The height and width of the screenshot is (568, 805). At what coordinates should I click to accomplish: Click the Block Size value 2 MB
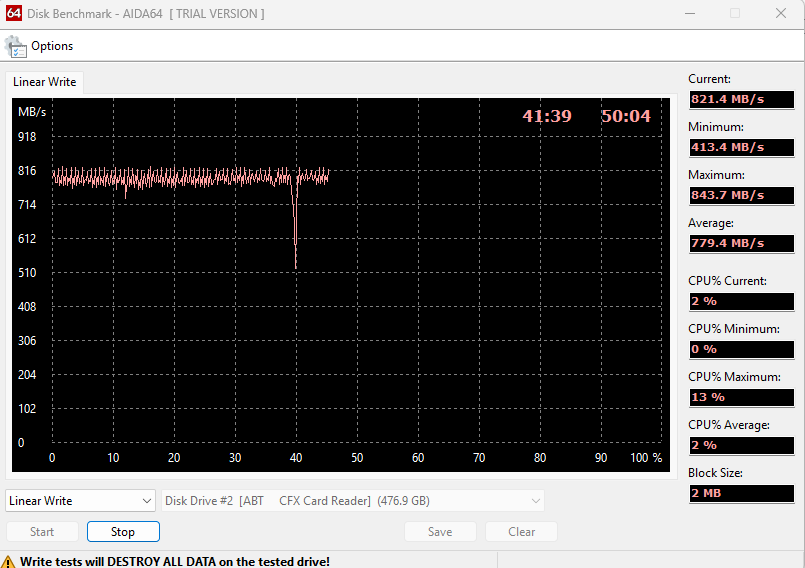[x=741, y=494]
